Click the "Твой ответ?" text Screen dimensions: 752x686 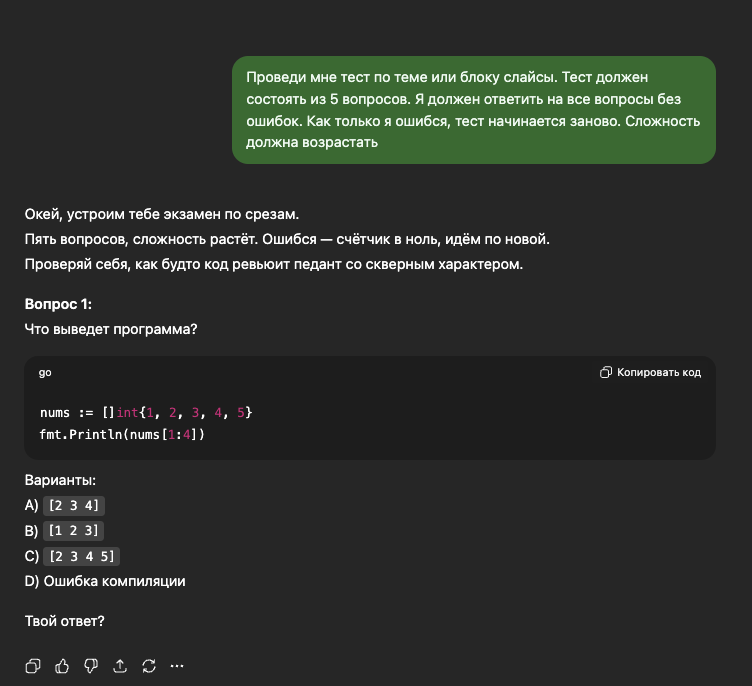64,621
